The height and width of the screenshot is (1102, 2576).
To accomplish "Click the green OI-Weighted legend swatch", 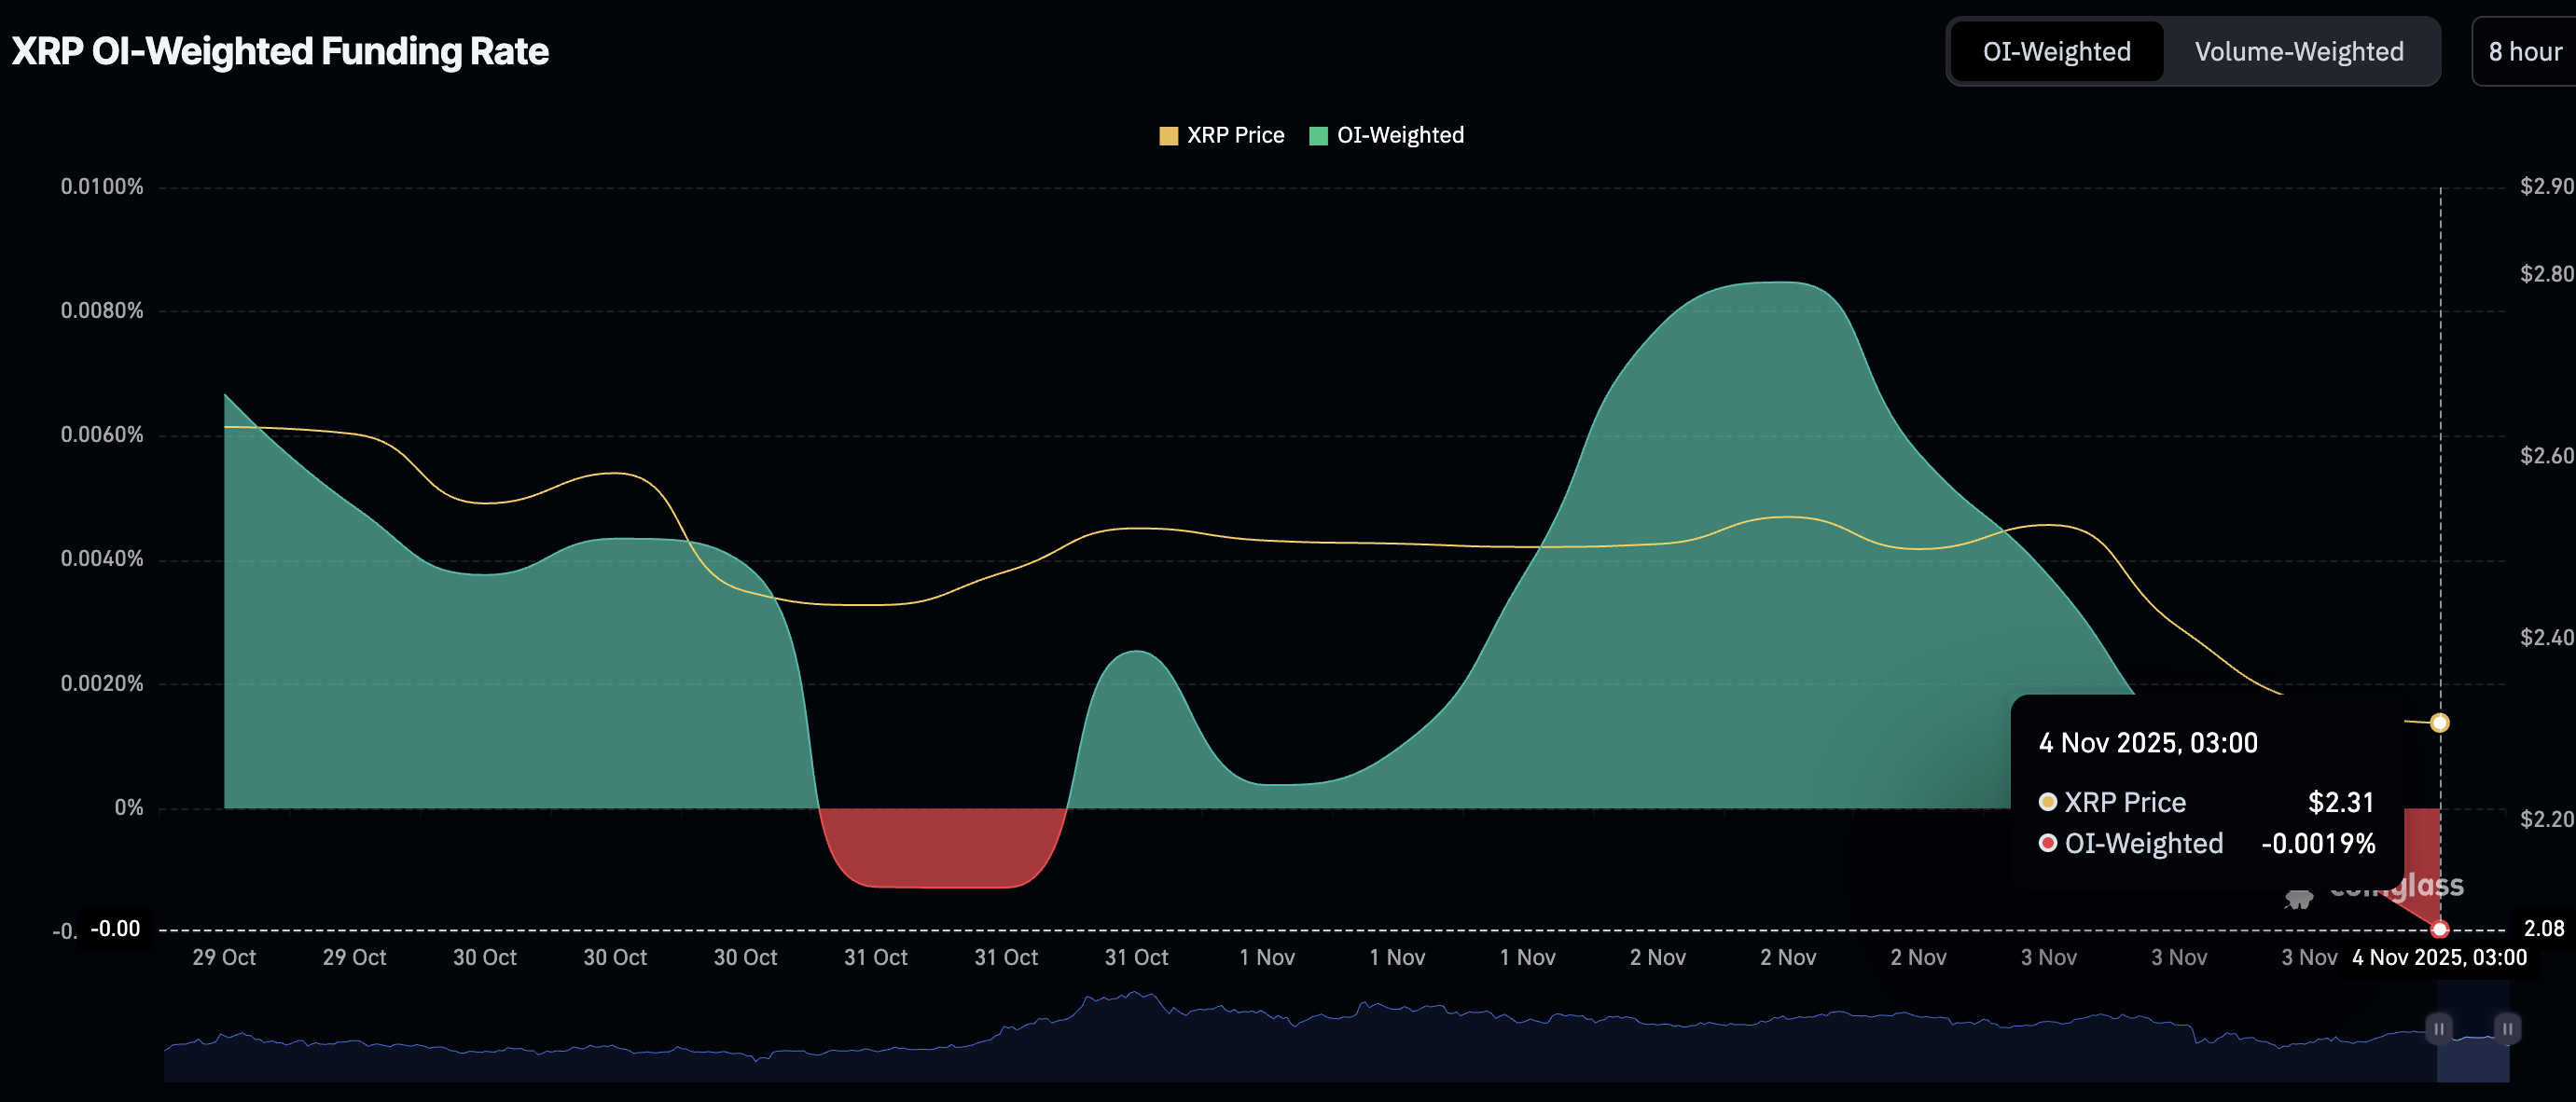I will [1318, 134].
